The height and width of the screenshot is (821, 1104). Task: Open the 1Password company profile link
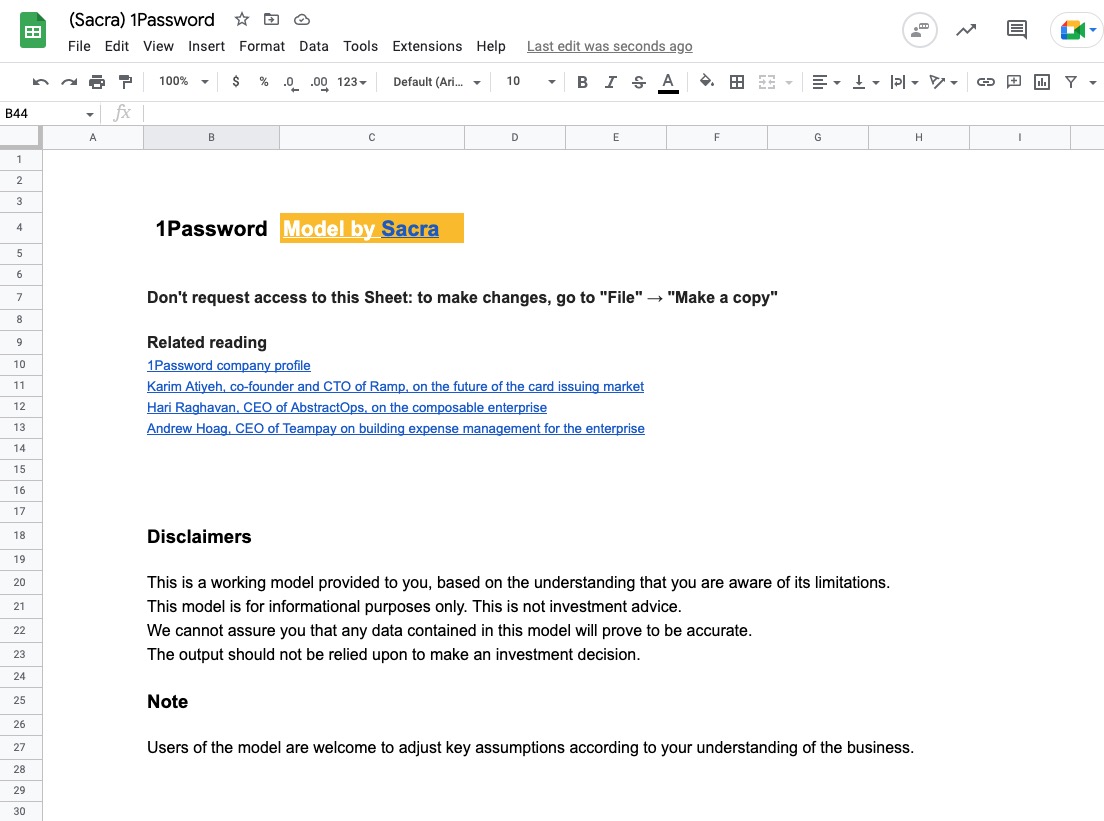[229, 365]
